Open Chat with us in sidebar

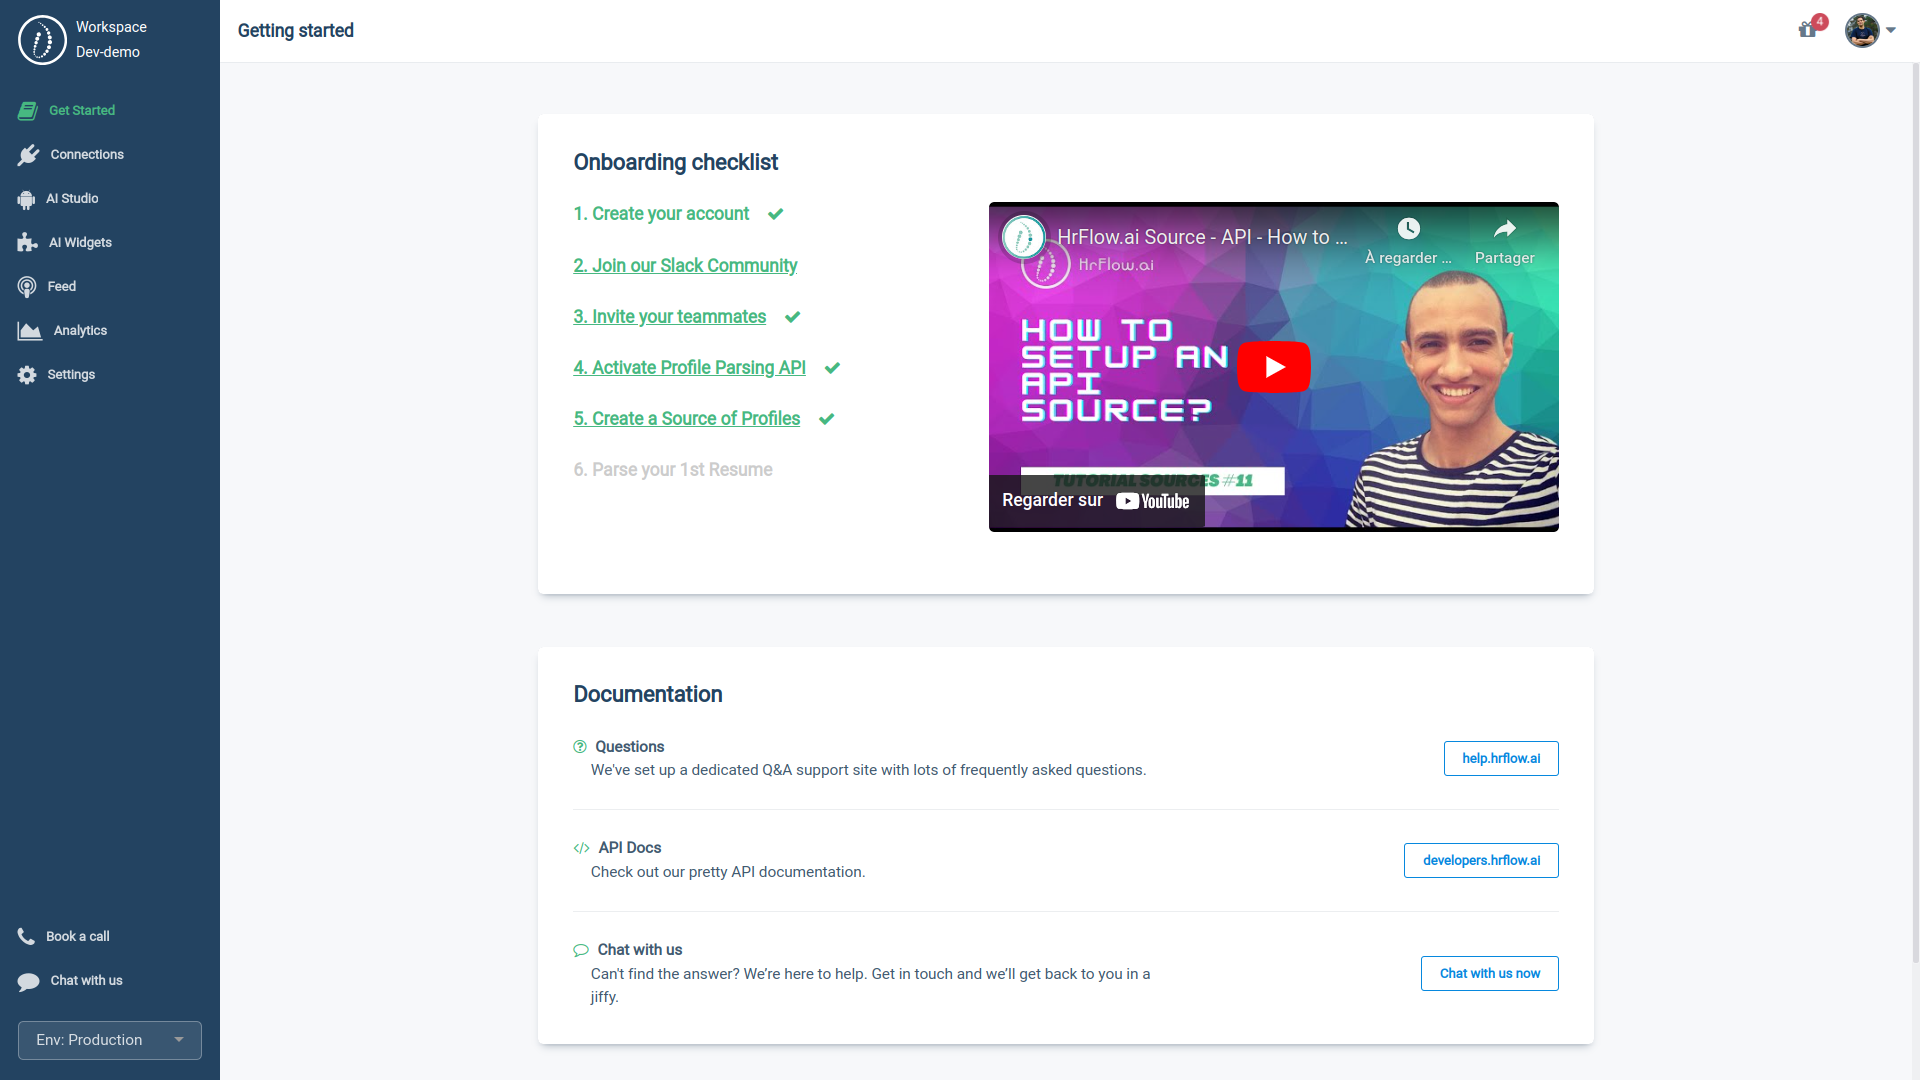click(x=86, y=981)
